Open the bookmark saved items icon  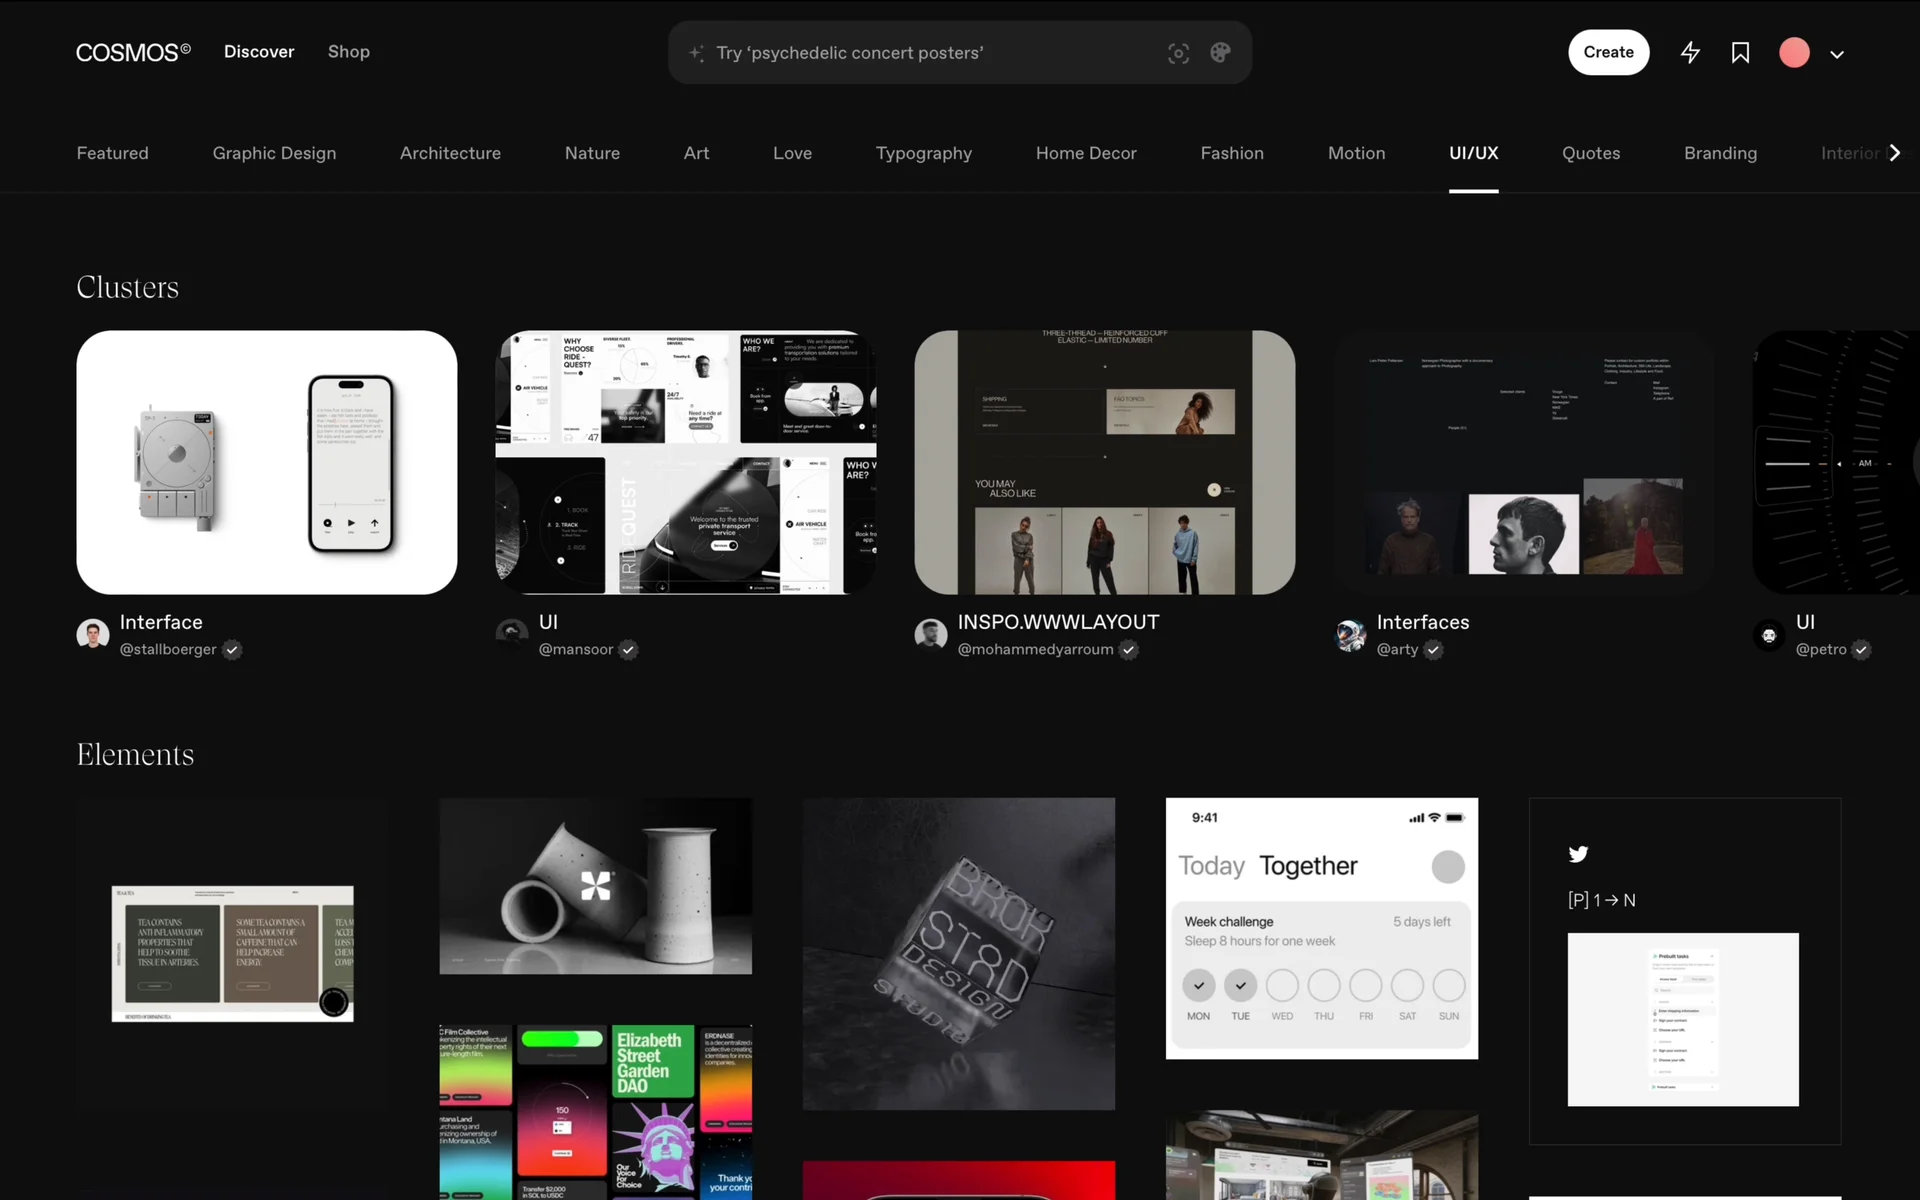1740,53
